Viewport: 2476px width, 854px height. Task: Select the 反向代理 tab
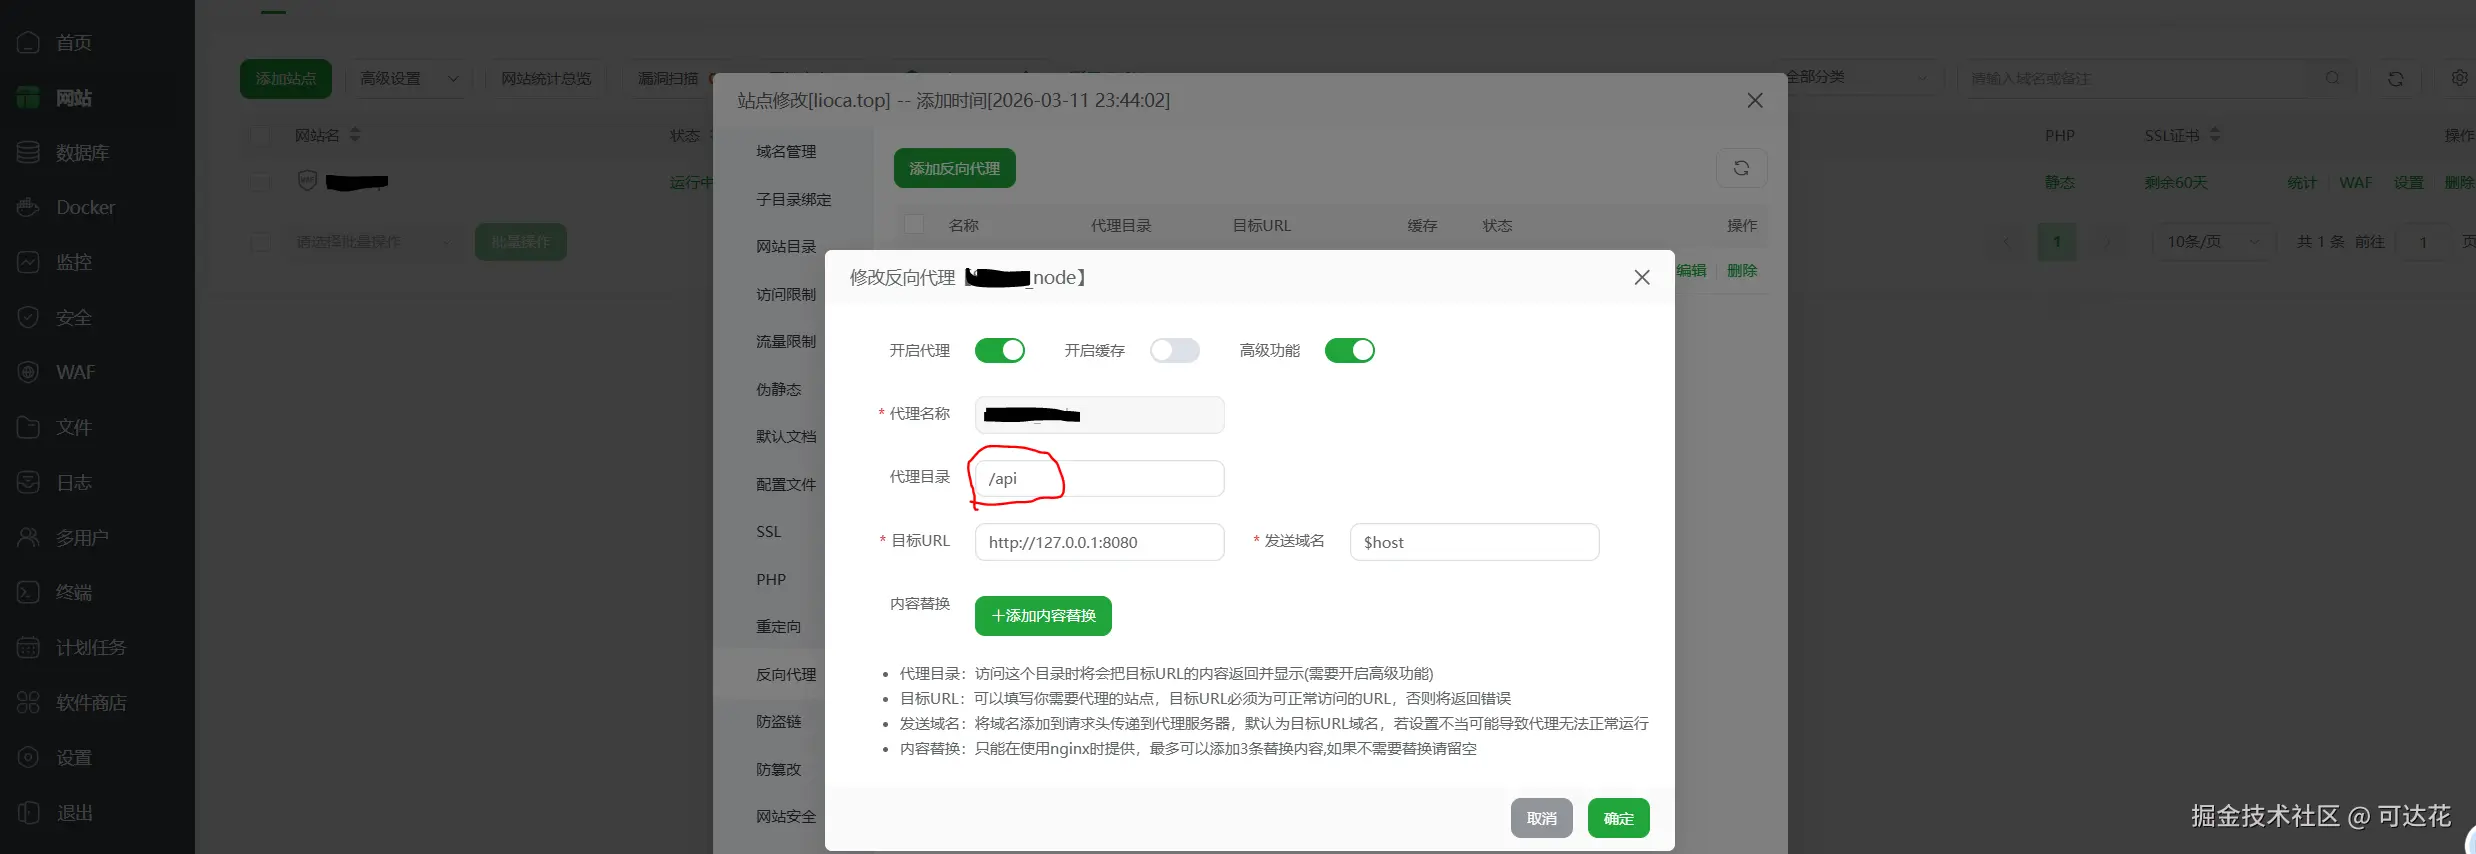786,674
